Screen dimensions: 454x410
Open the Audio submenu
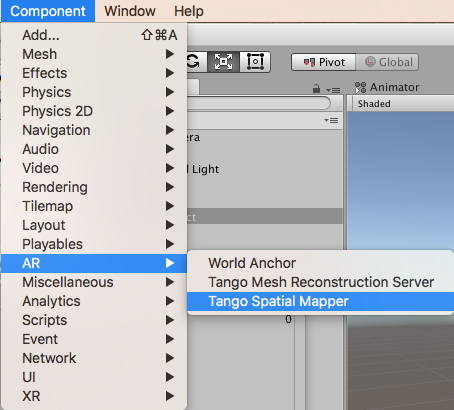(94, 149)
